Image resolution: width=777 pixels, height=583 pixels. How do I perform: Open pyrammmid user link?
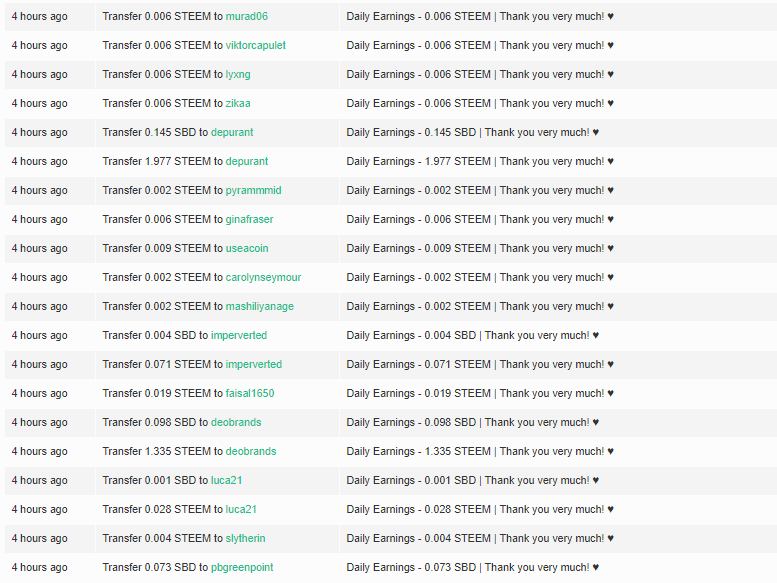[x=253, y=190]
